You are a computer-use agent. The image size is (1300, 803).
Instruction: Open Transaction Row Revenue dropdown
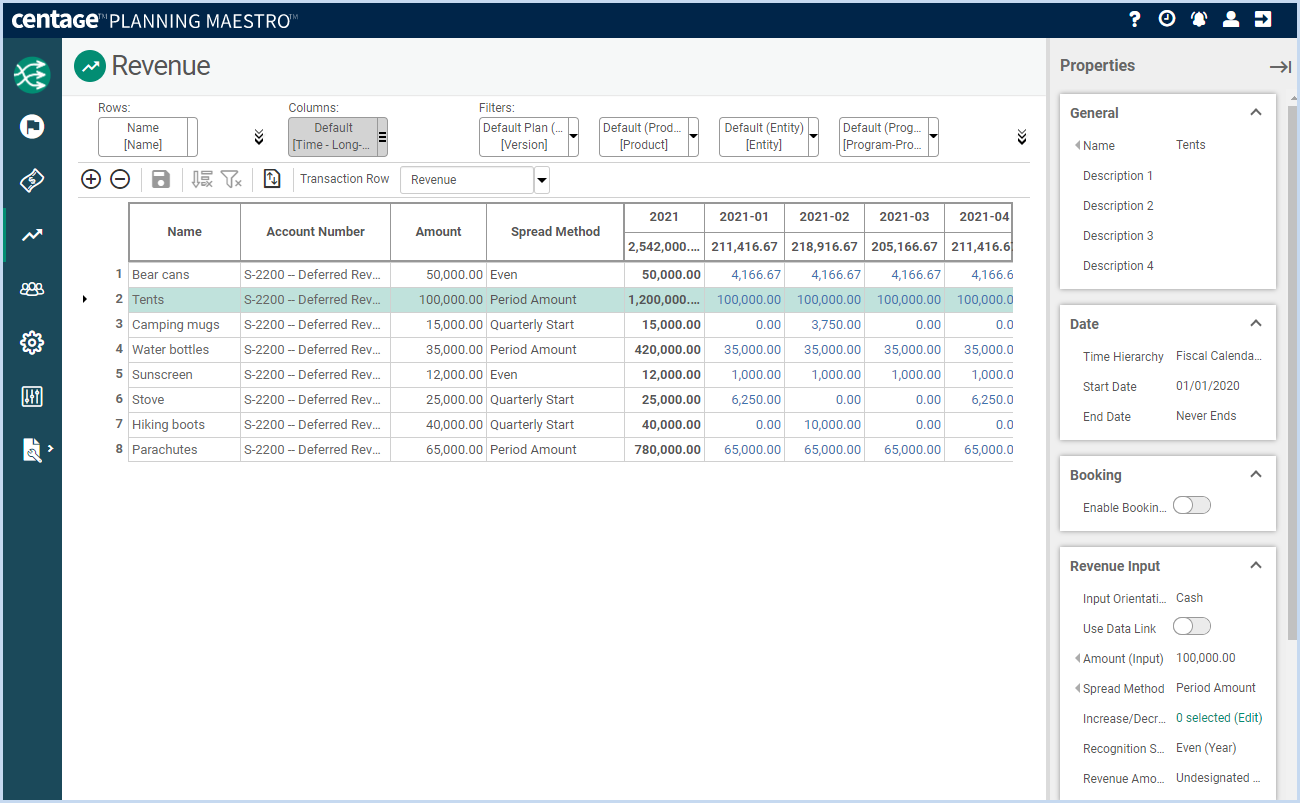(542, 180)
